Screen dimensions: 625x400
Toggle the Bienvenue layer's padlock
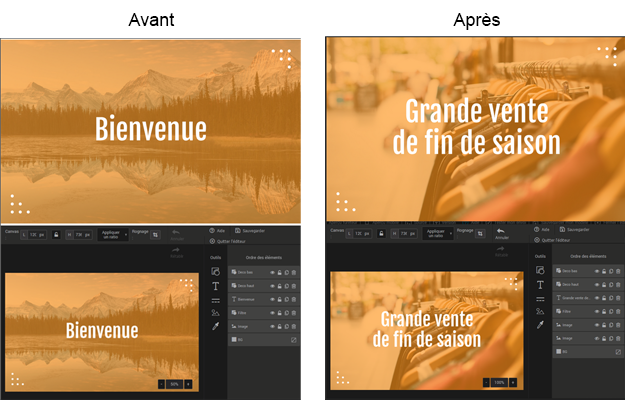279,299
